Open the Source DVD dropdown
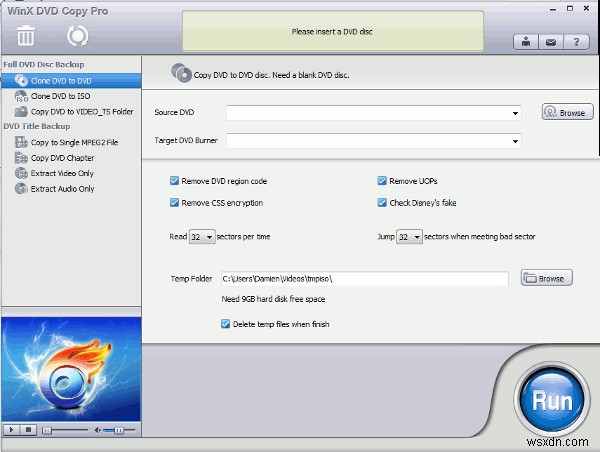This screenshot has width=600, height=452. coord(373,113)
